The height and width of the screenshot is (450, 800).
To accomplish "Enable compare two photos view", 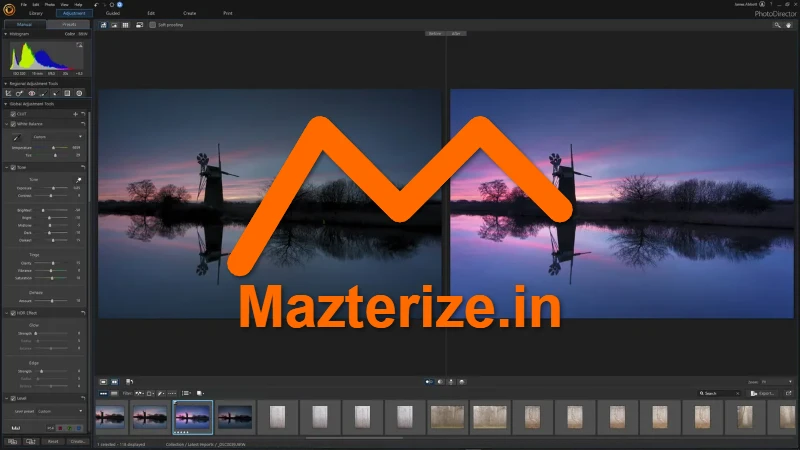I will tap(115, 382).
